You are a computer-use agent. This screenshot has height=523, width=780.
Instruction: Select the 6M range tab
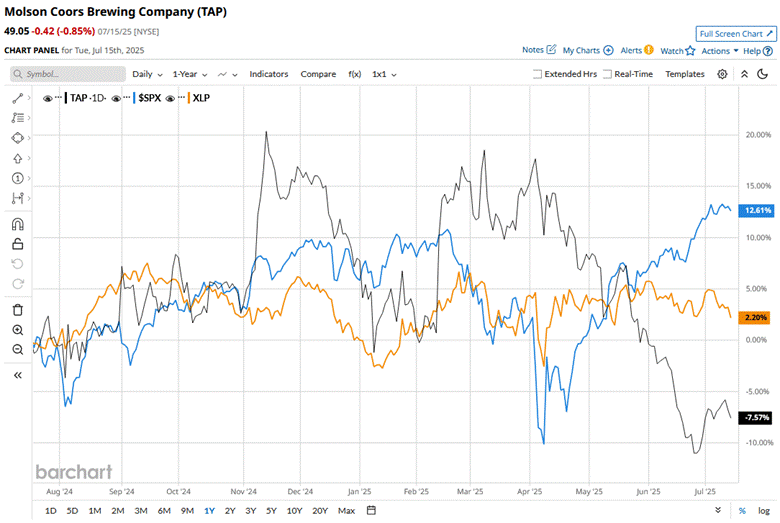coord(164,511)
